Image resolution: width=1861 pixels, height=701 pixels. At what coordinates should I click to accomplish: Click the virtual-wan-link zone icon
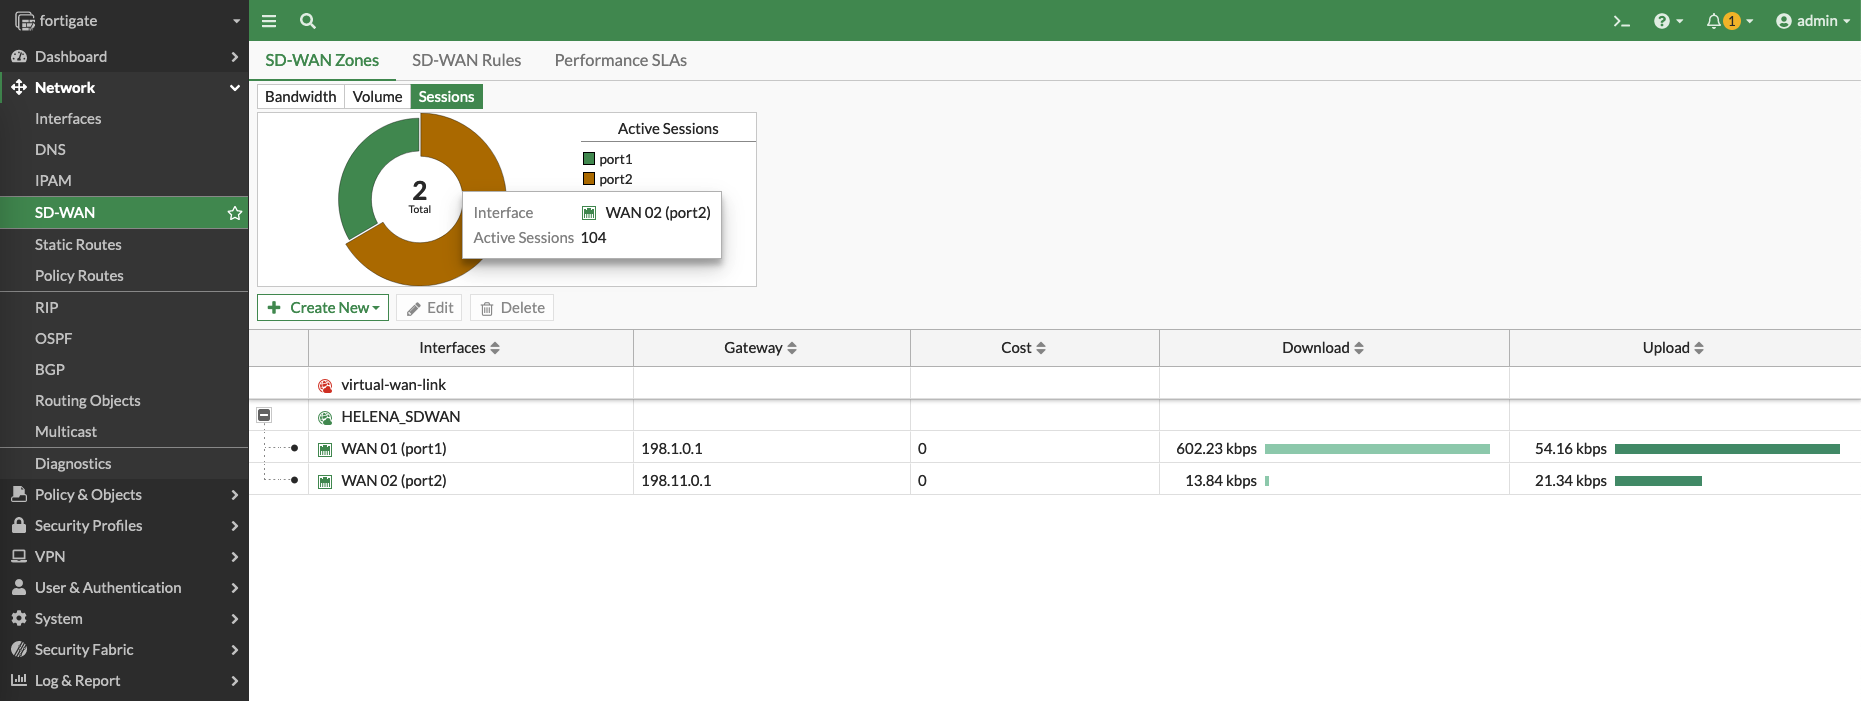[x=325, y=386]
